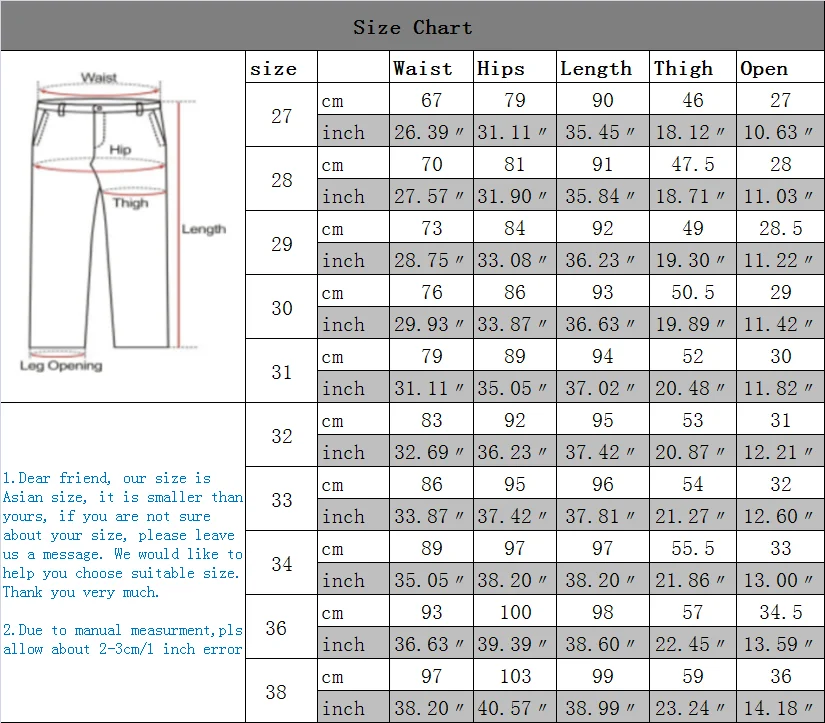Click the hips value 103 cell
The height and width of the screenshot is (723, 825).
[x=515, y=676]
